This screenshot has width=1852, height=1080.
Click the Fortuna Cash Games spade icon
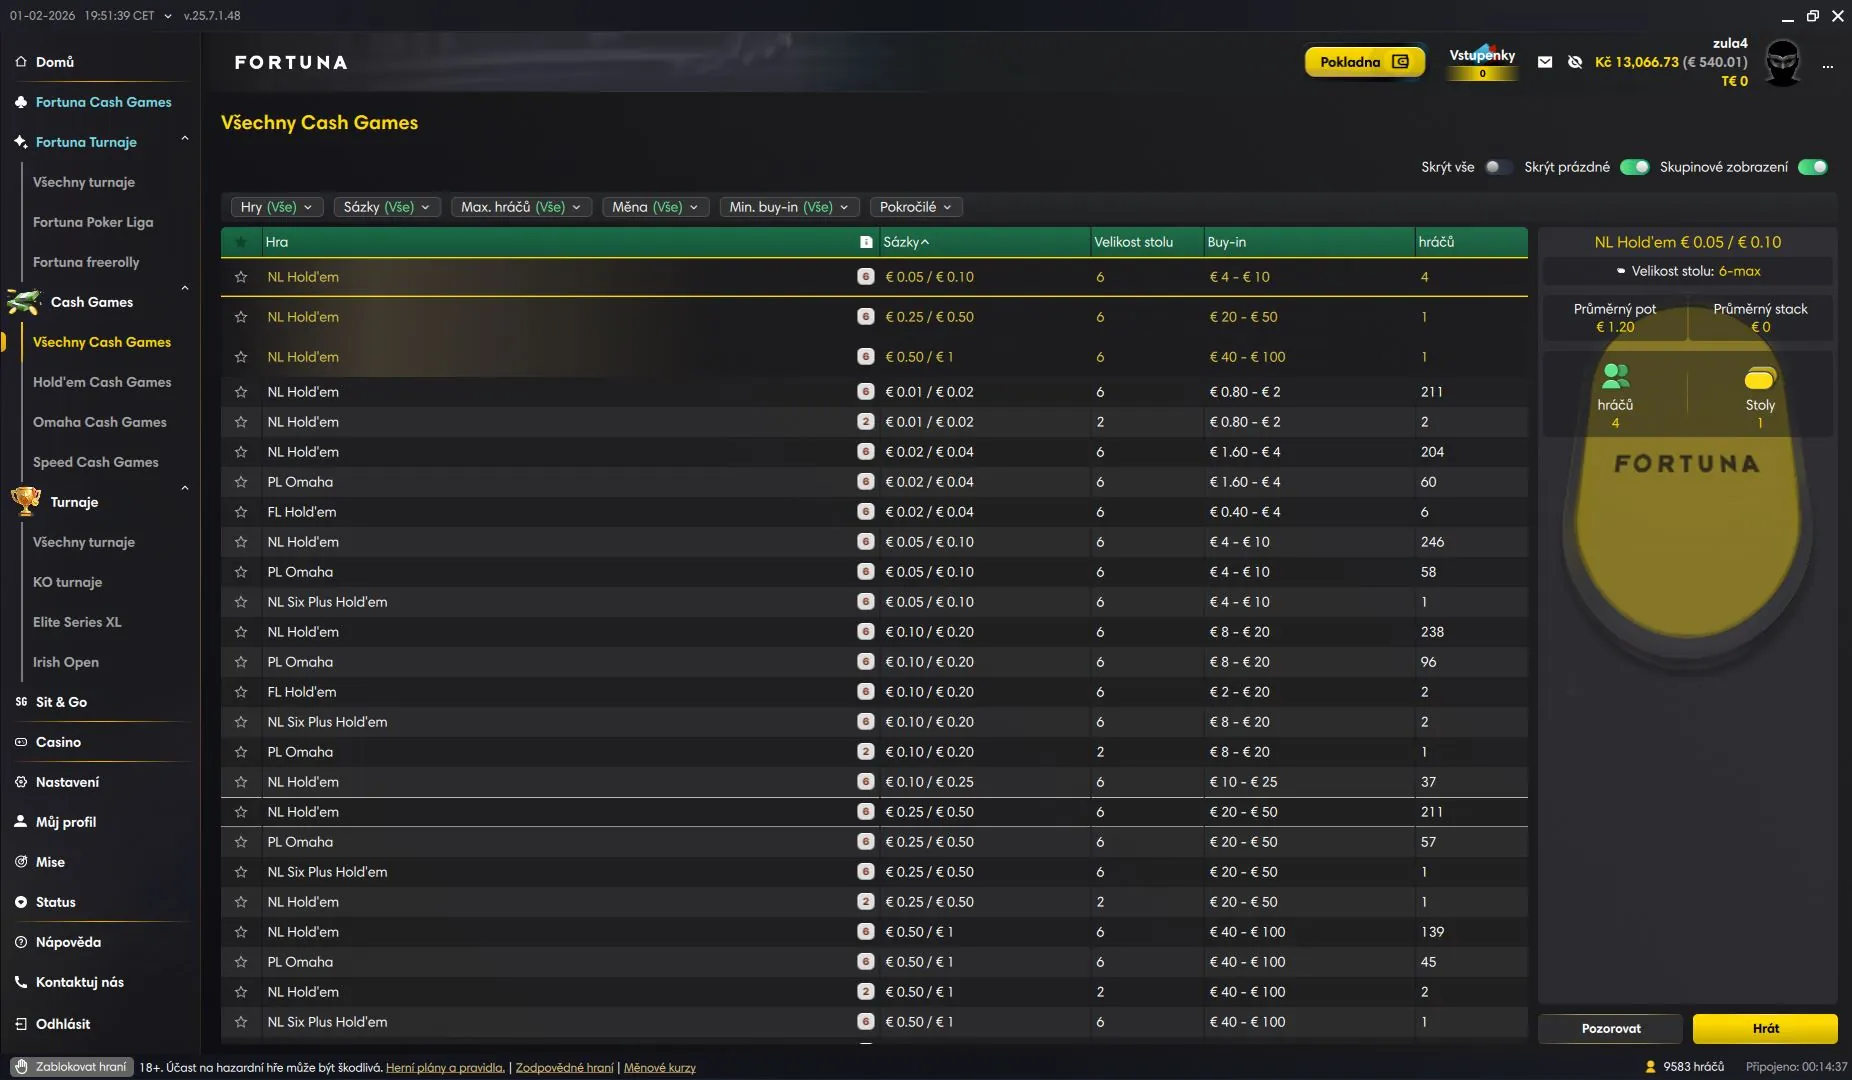tap(21, 102)
